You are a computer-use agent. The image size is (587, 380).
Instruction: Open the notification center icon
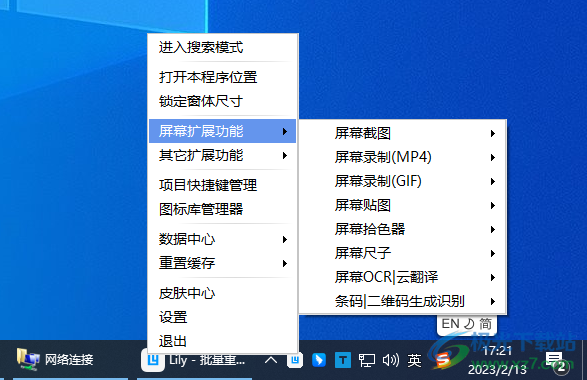click(x=556, y=362)
